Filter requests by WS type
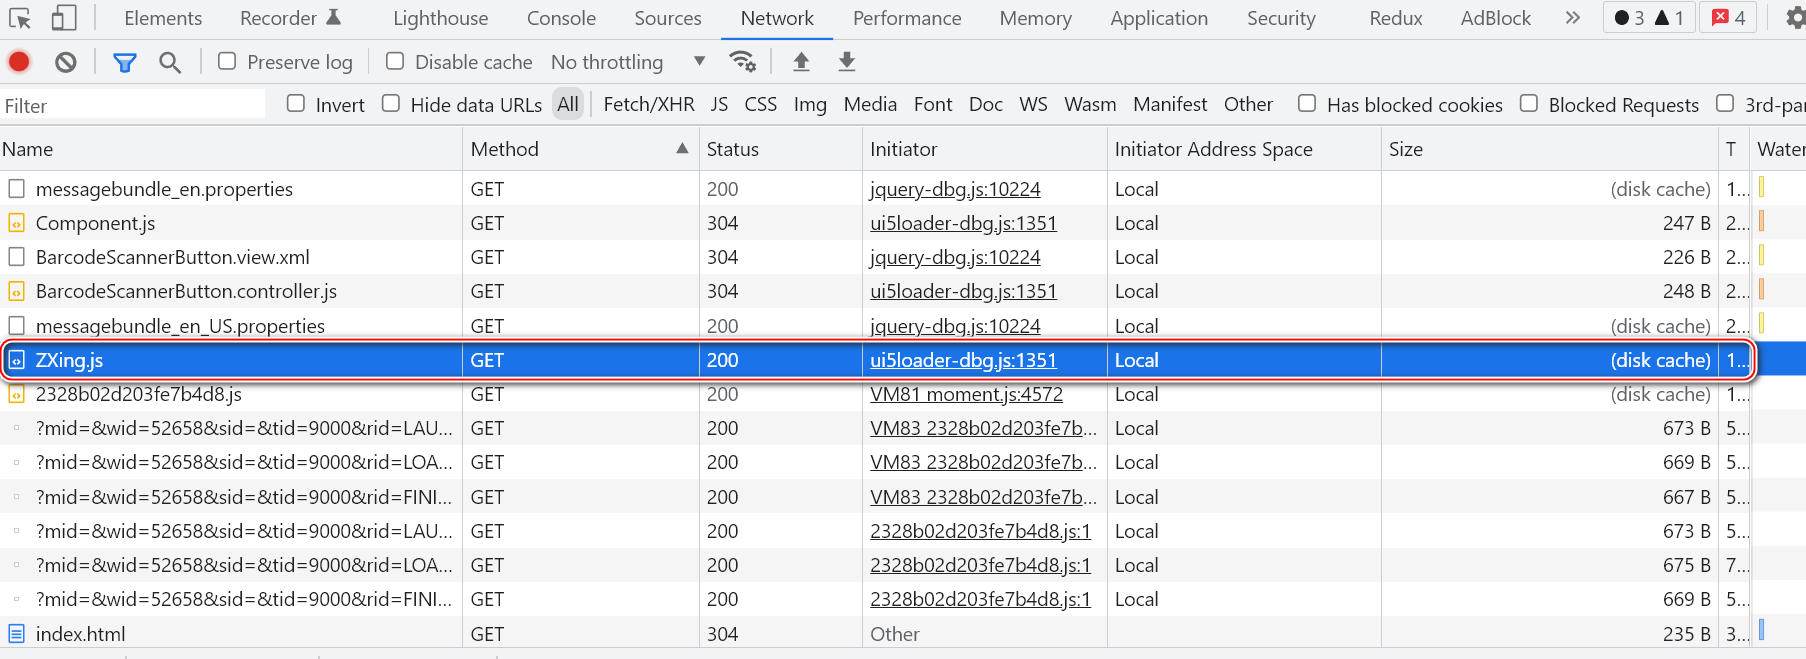The width and height of the screenshot is (1806, 659). (x=1033, y=104)
